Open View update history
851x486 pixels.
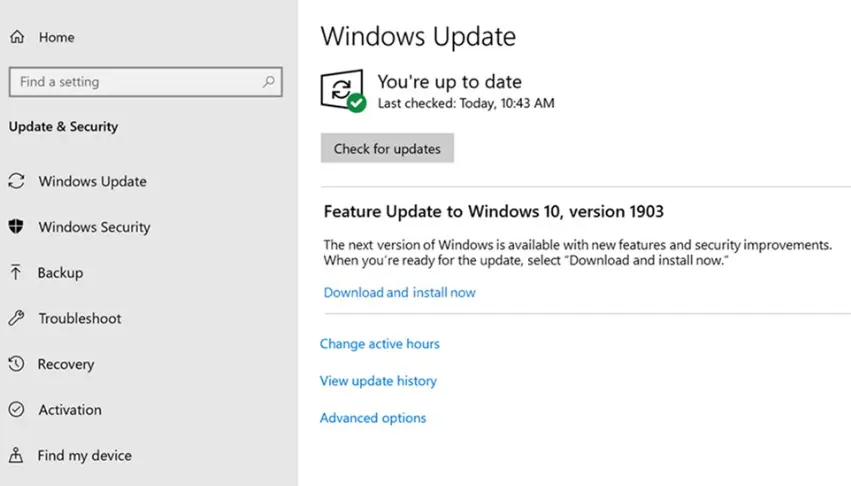click(x=378, y=380)
